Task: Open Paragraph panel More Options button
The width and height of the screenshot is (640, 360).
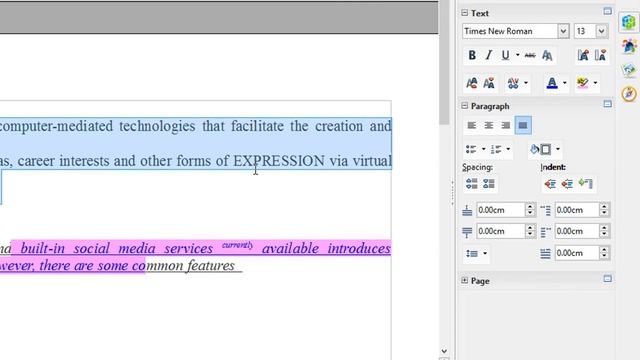Action: pos(607,104)
